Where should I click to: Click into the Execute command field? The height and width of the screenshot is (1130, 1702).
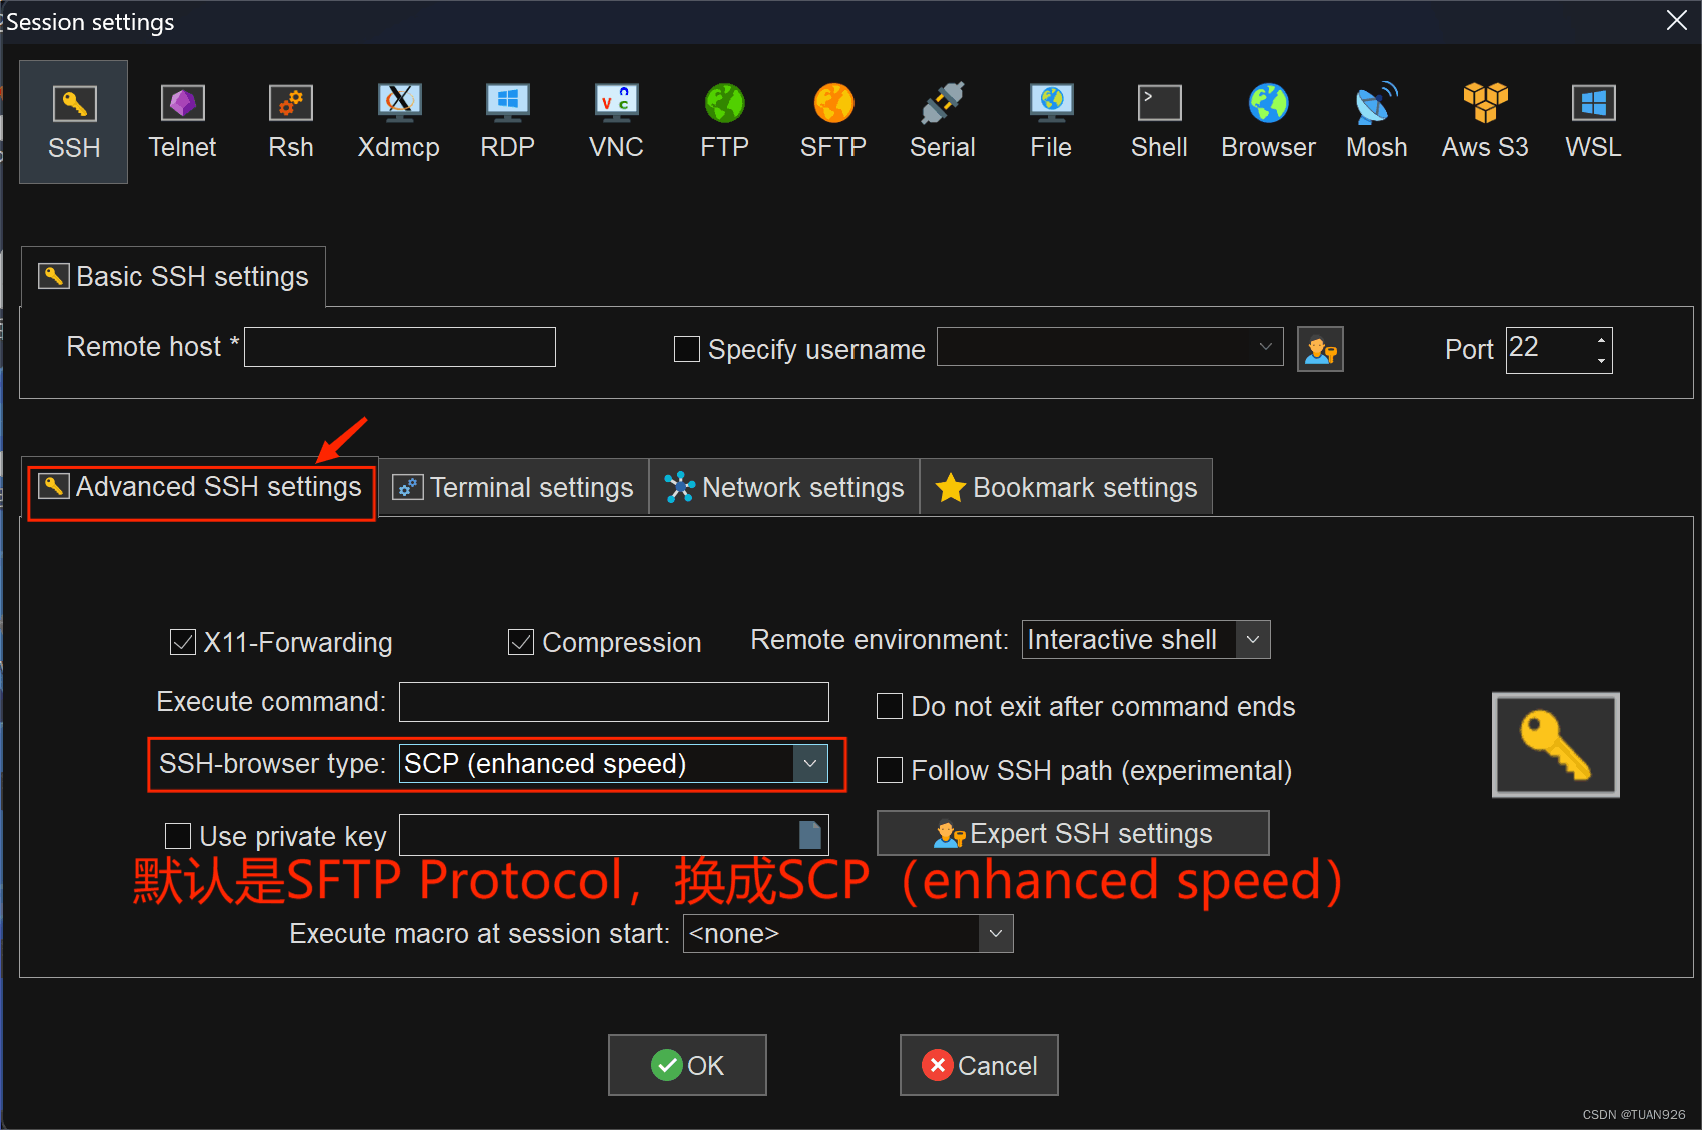point(614,702)
